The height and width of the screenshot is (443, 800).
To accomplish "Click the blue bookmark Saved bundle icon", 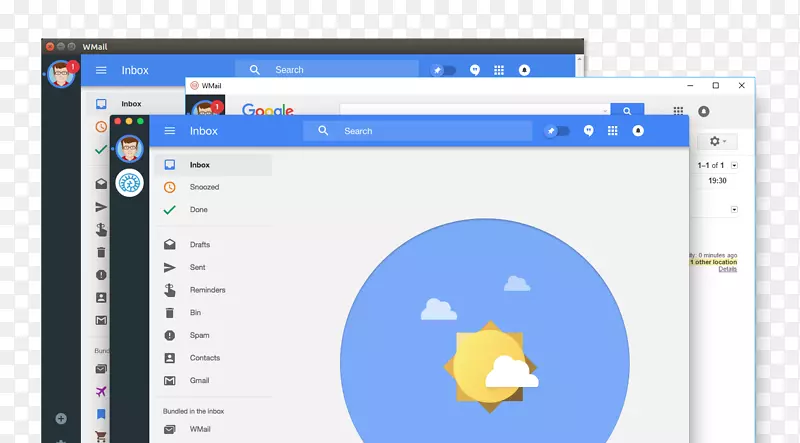I will coord(101,414).
